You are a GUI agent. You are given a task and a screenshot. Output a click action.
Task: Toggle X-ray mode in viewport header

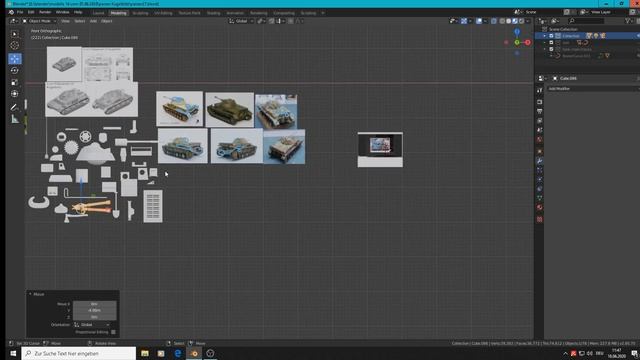[493, 21]
